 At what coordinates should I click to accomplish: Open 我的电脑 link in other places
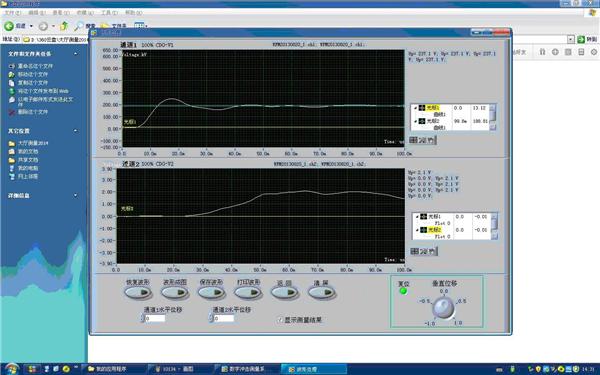28,168
